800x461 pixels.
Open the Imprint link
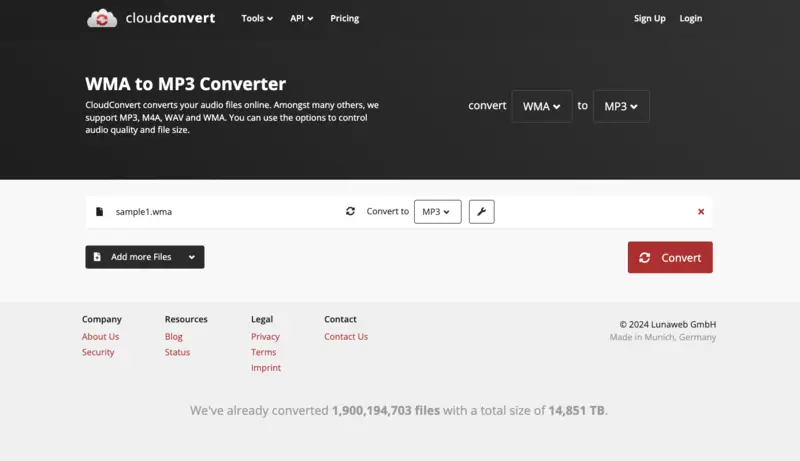(x=266, y=368)
